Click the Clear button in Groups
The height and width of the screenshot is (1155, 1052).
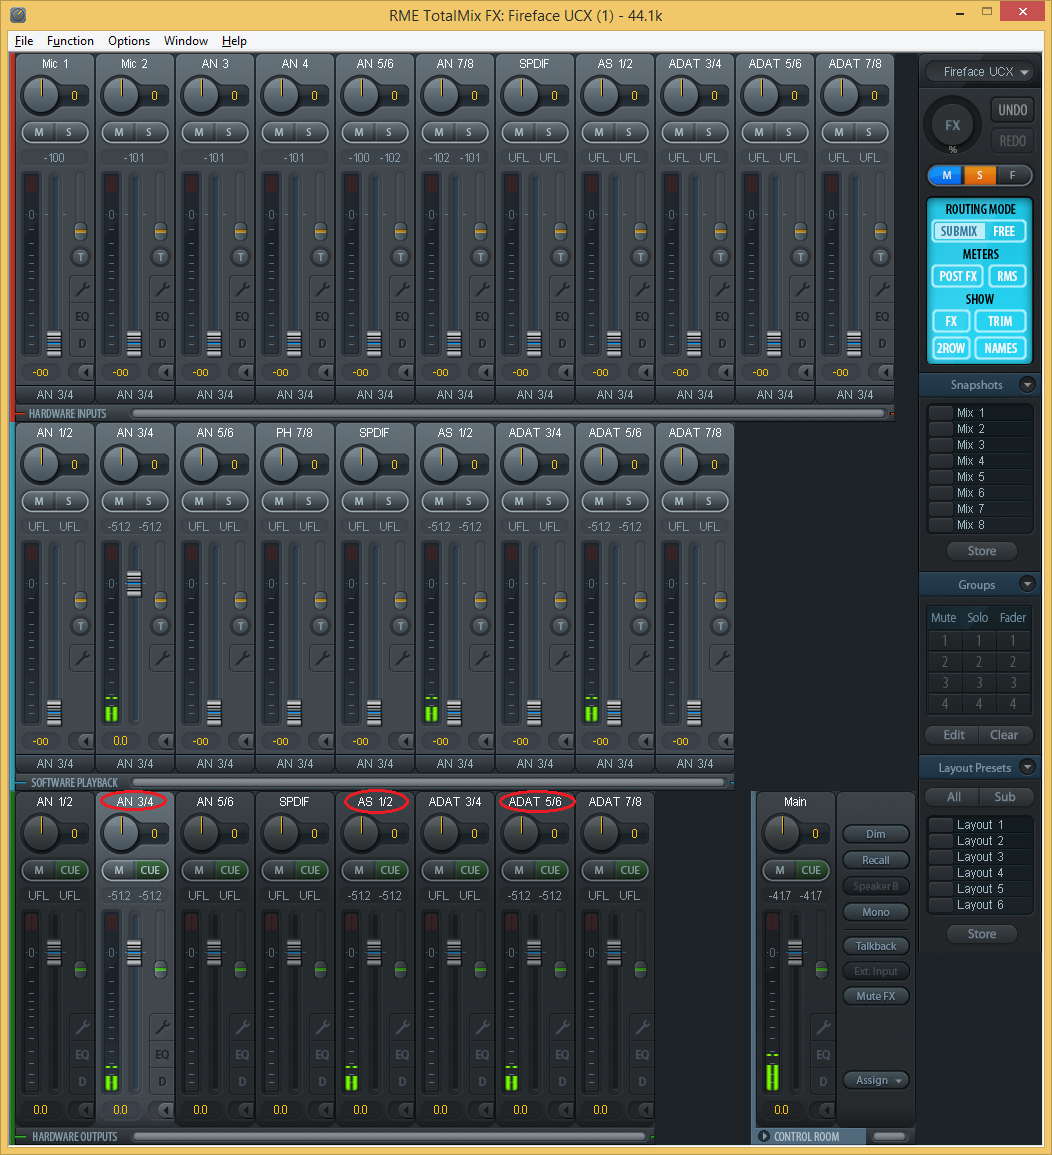pos(1003,735)
